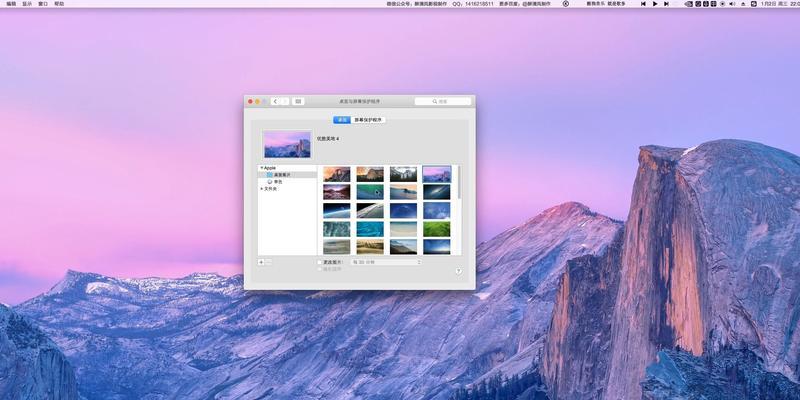Click the eject icon in menu bar
The height and width of the screenshot is (400, 800).
[x=743, y=4]
